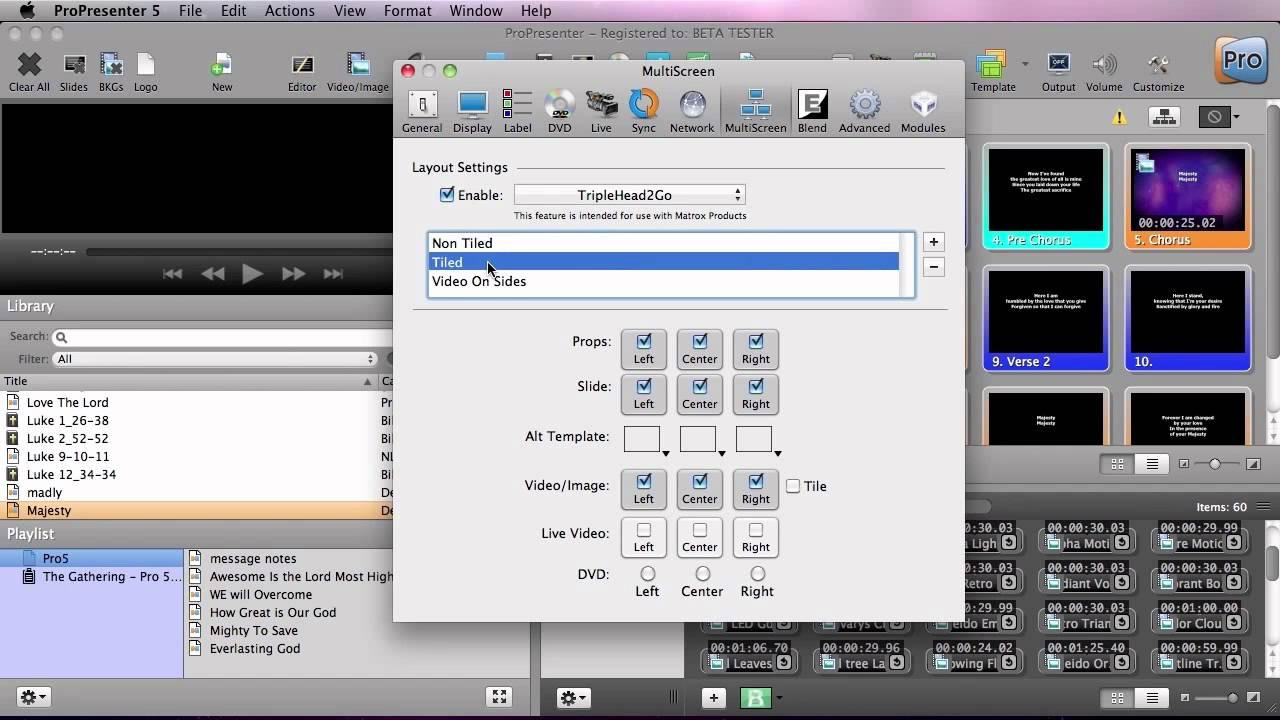1280x720 pixels.
Task: Open the DVD preferences tab
Action: click(x=559, y=111)
